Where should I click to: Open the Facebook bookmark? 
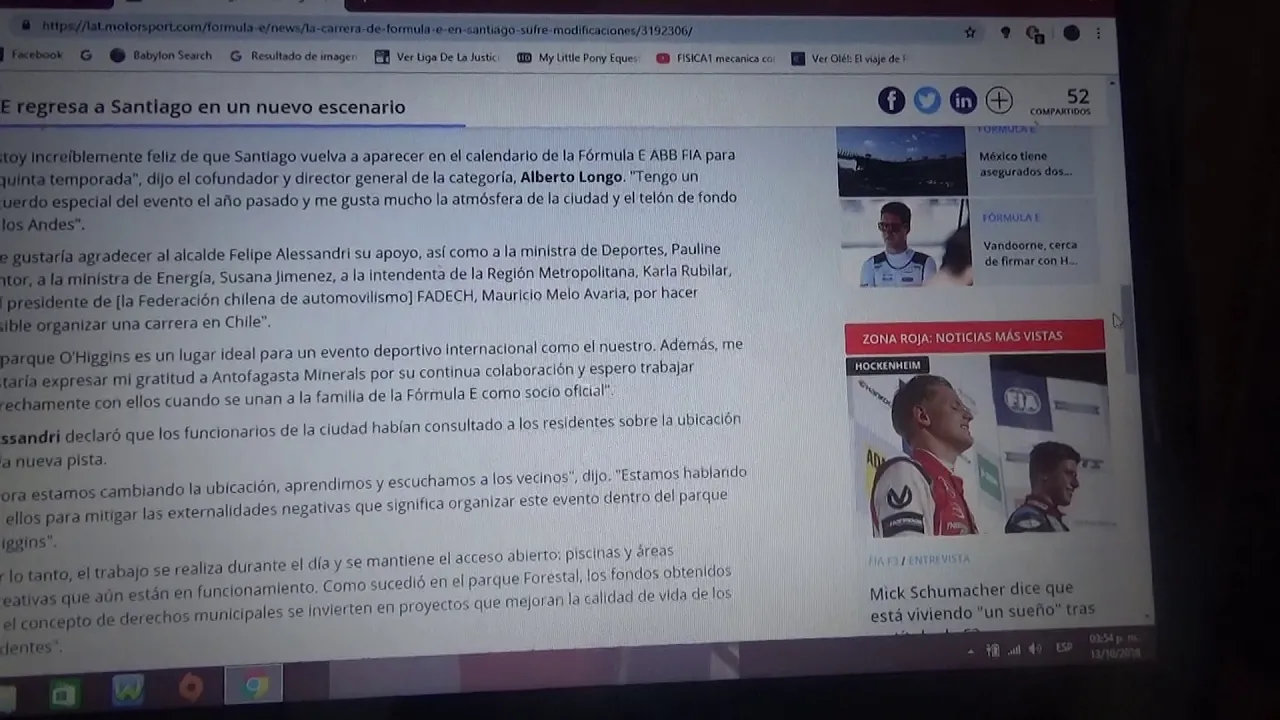32,55
